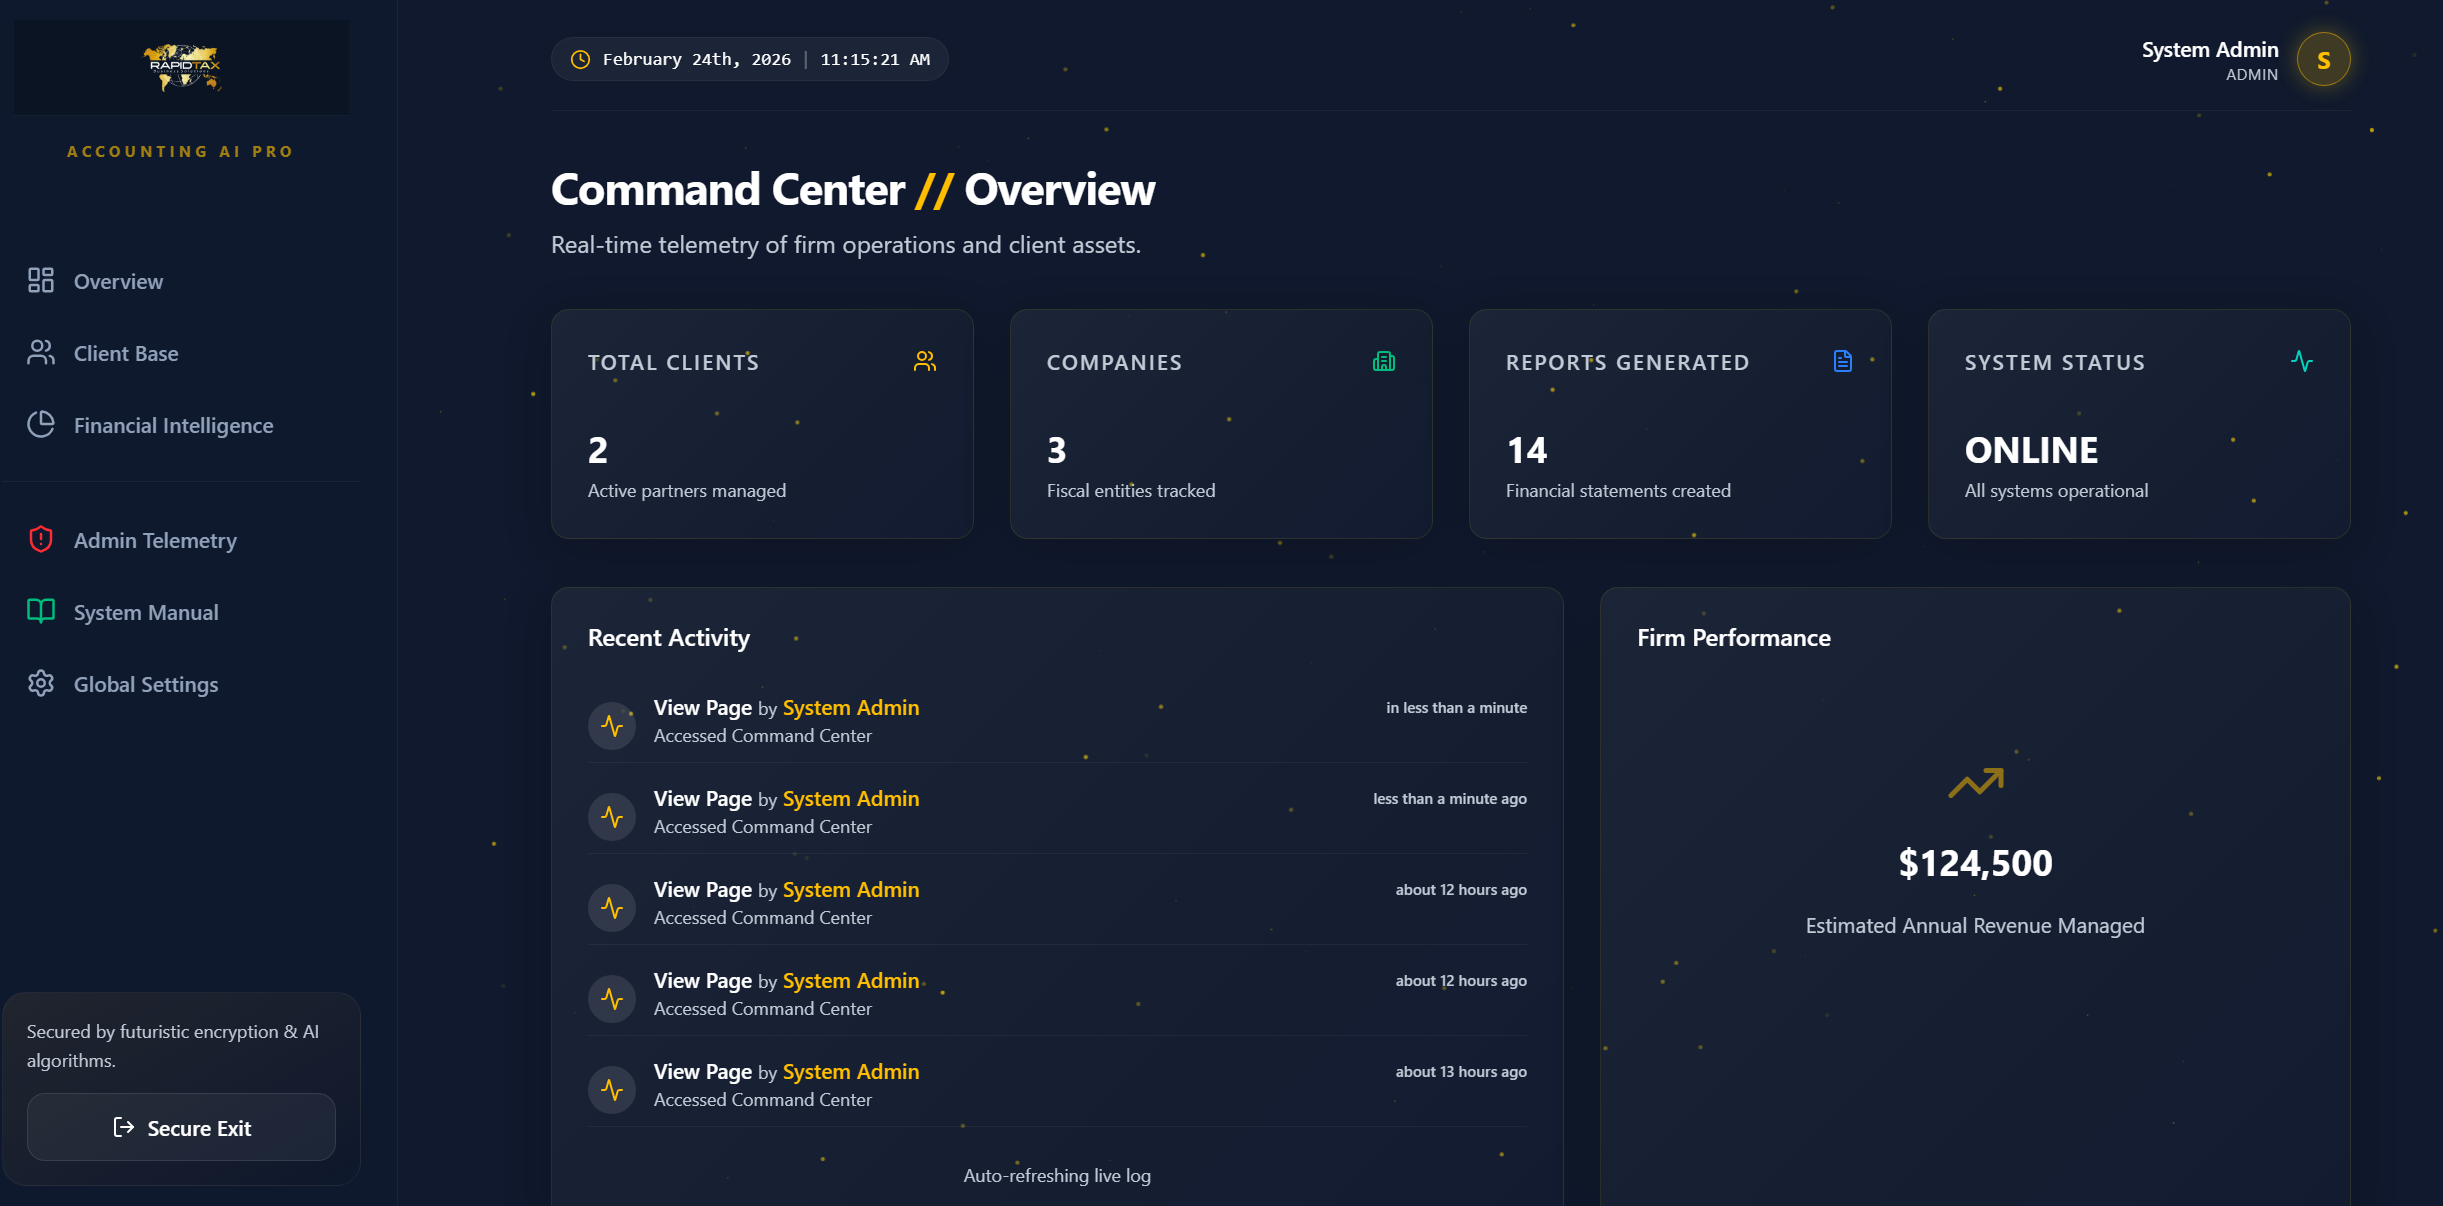The height and width of the screenshot is (1206, 2443).
Task: Click the red Admin Telemetry shield icon
Action: pyautogui.click(x=41, y=540)
